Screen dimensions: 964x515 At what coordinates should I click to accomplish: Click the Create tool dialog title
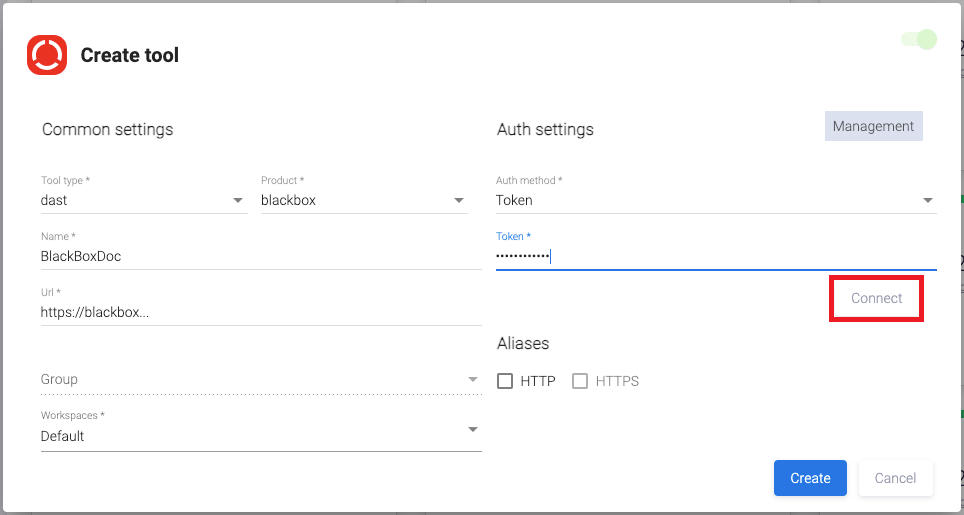coord(130,56)
